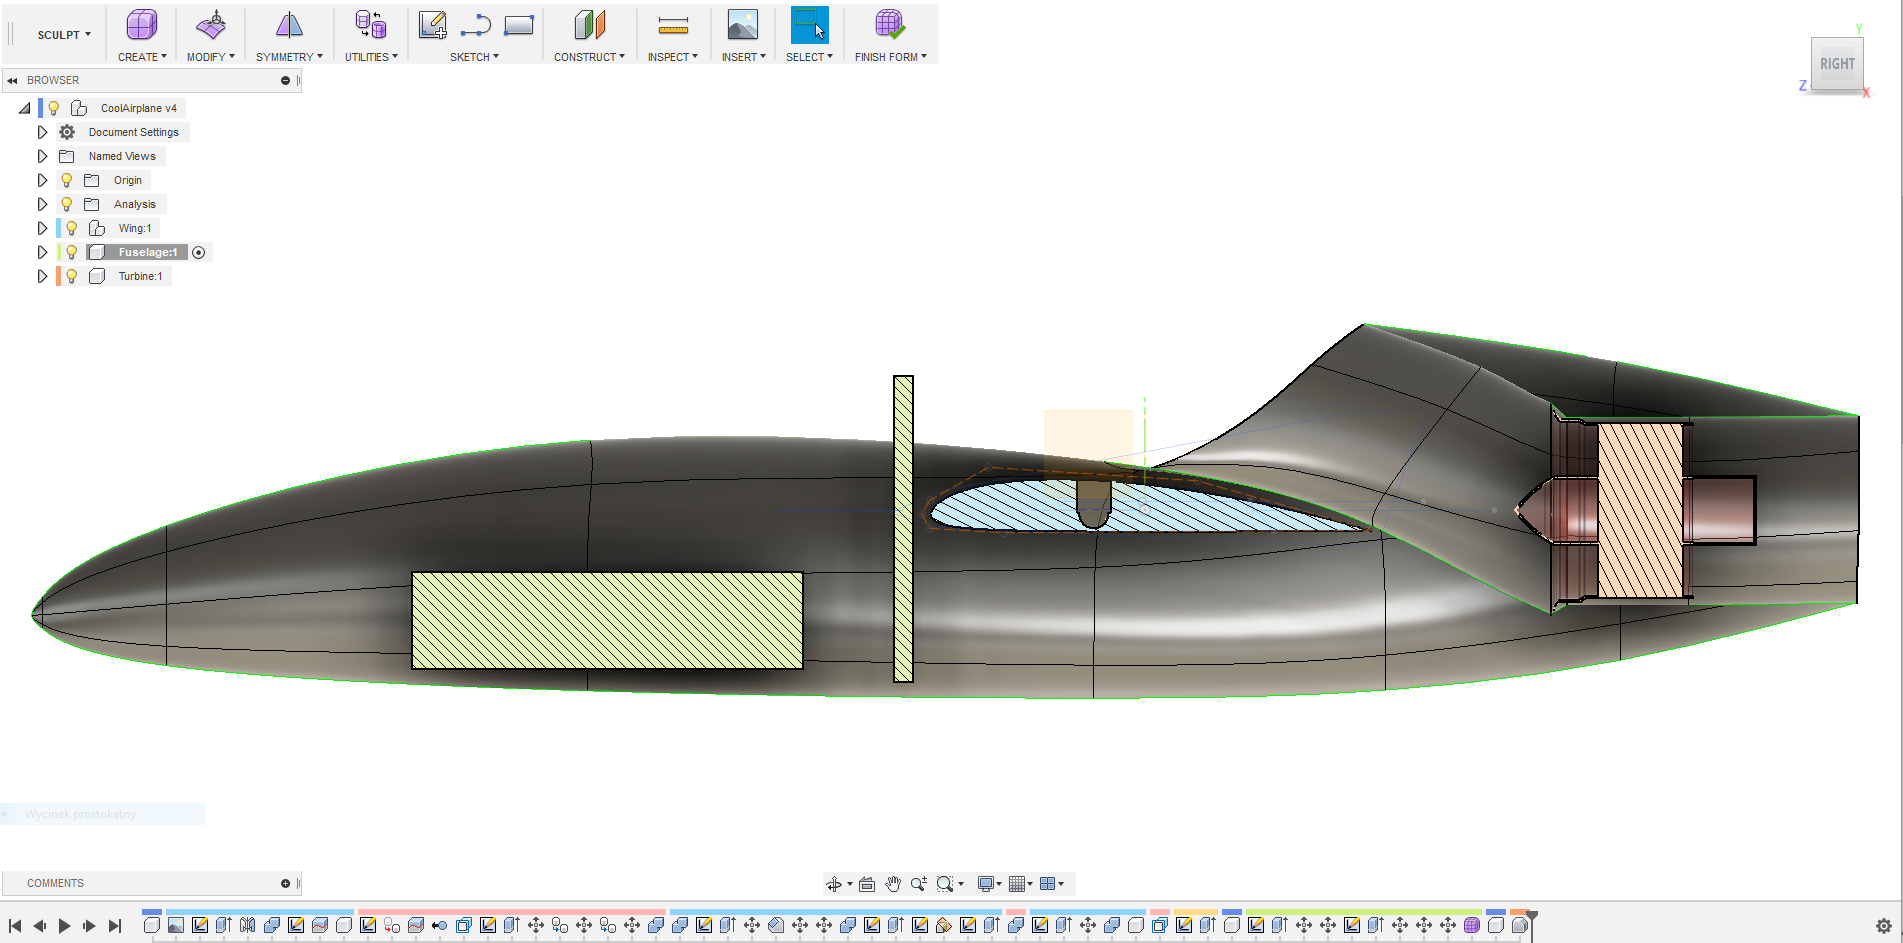Click the Zoom Window fit icon
Image resolution: width=1903 pixels, height=943 pixels.
(x=945, y=884)
